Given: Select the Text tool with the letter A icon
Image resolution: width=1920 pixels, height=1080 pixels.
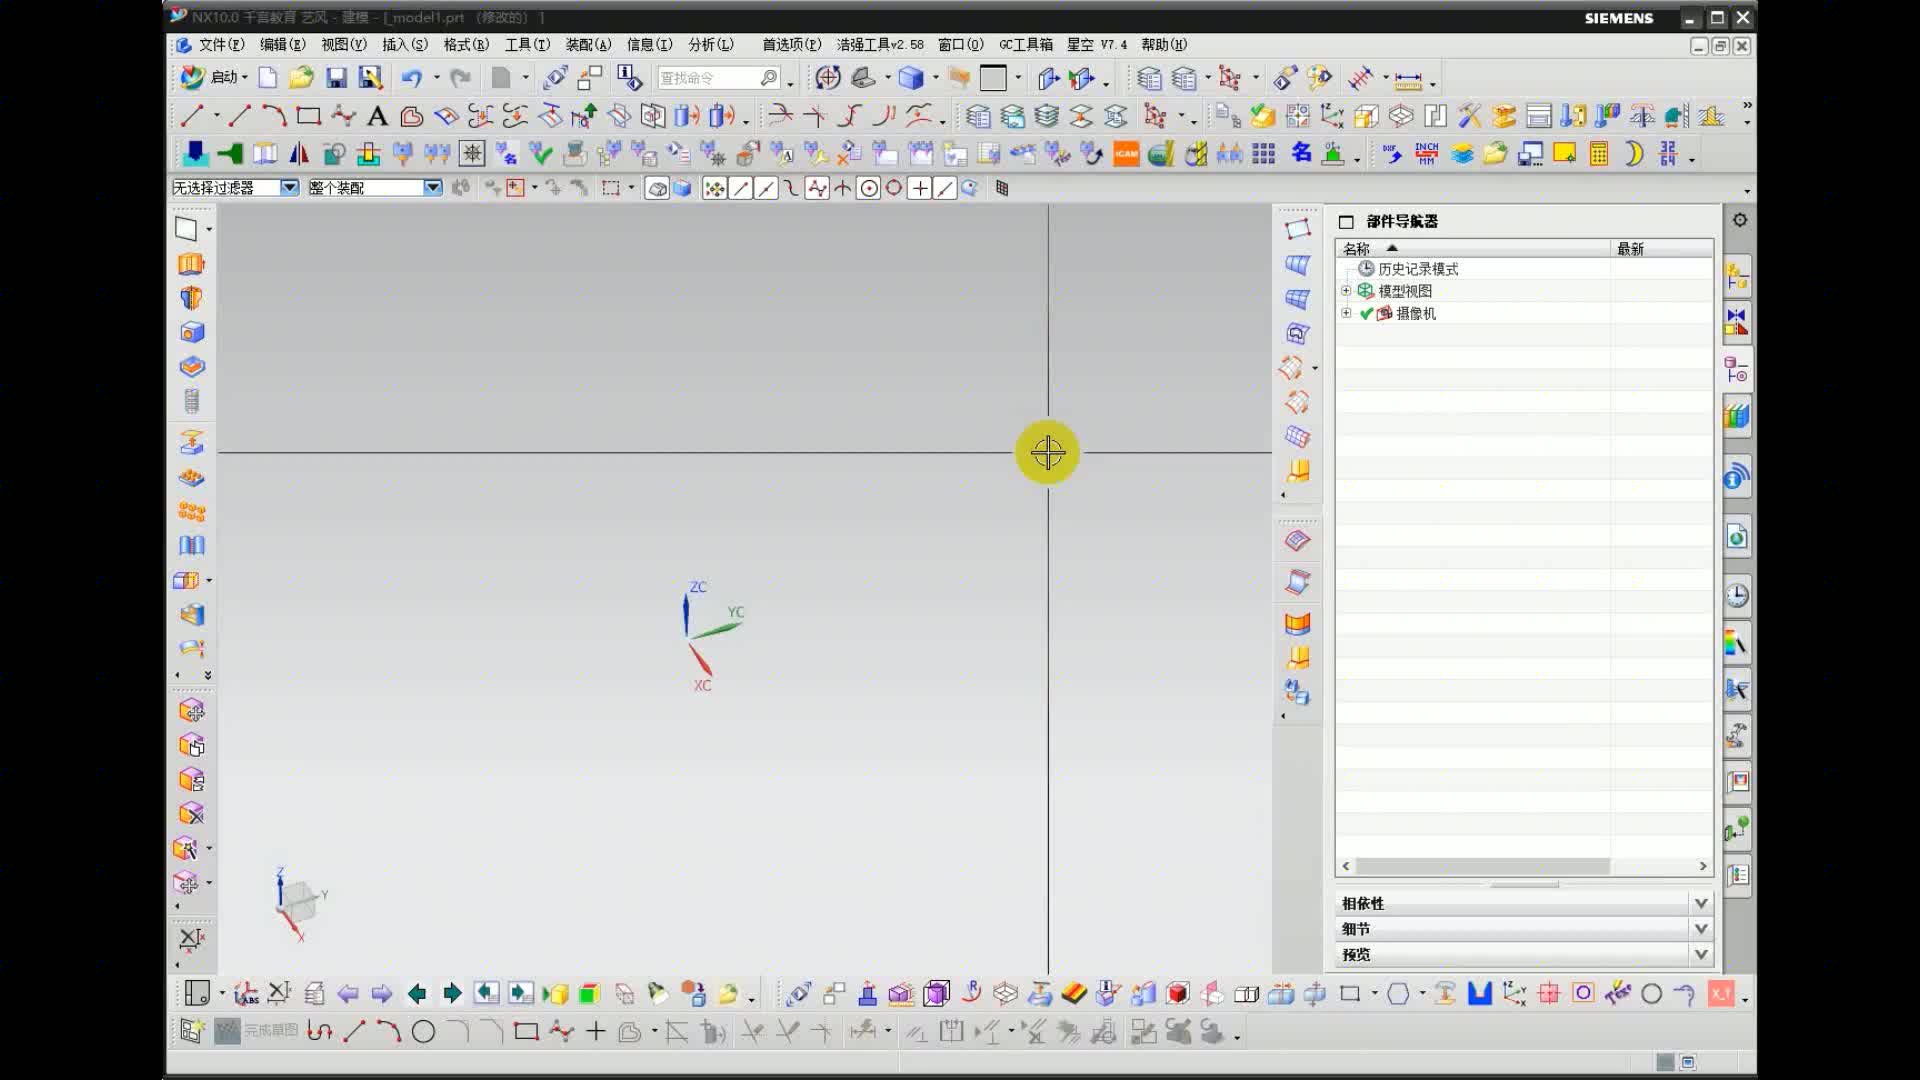Looking at the screenshot, I should click(377, 116).
